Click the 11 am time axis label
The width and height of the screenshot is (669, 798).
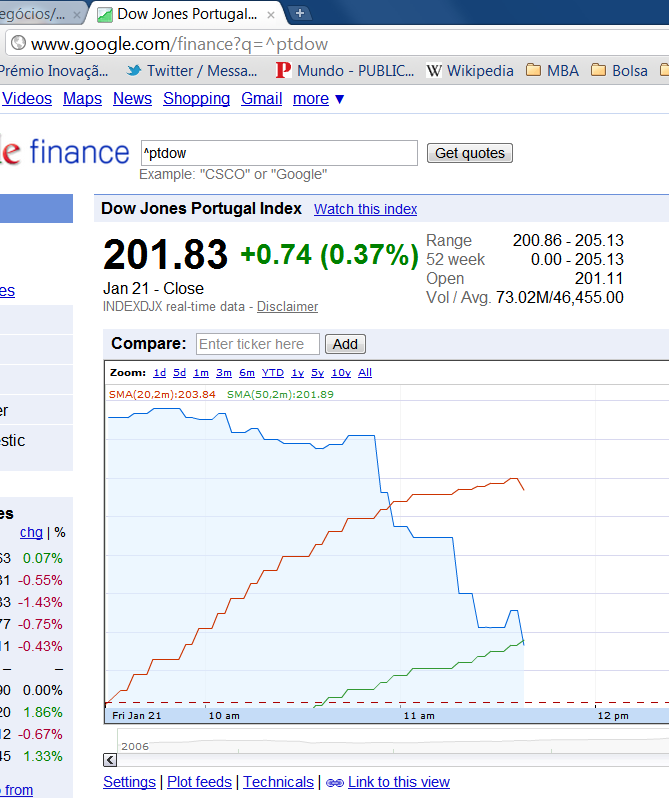(419, 716)
